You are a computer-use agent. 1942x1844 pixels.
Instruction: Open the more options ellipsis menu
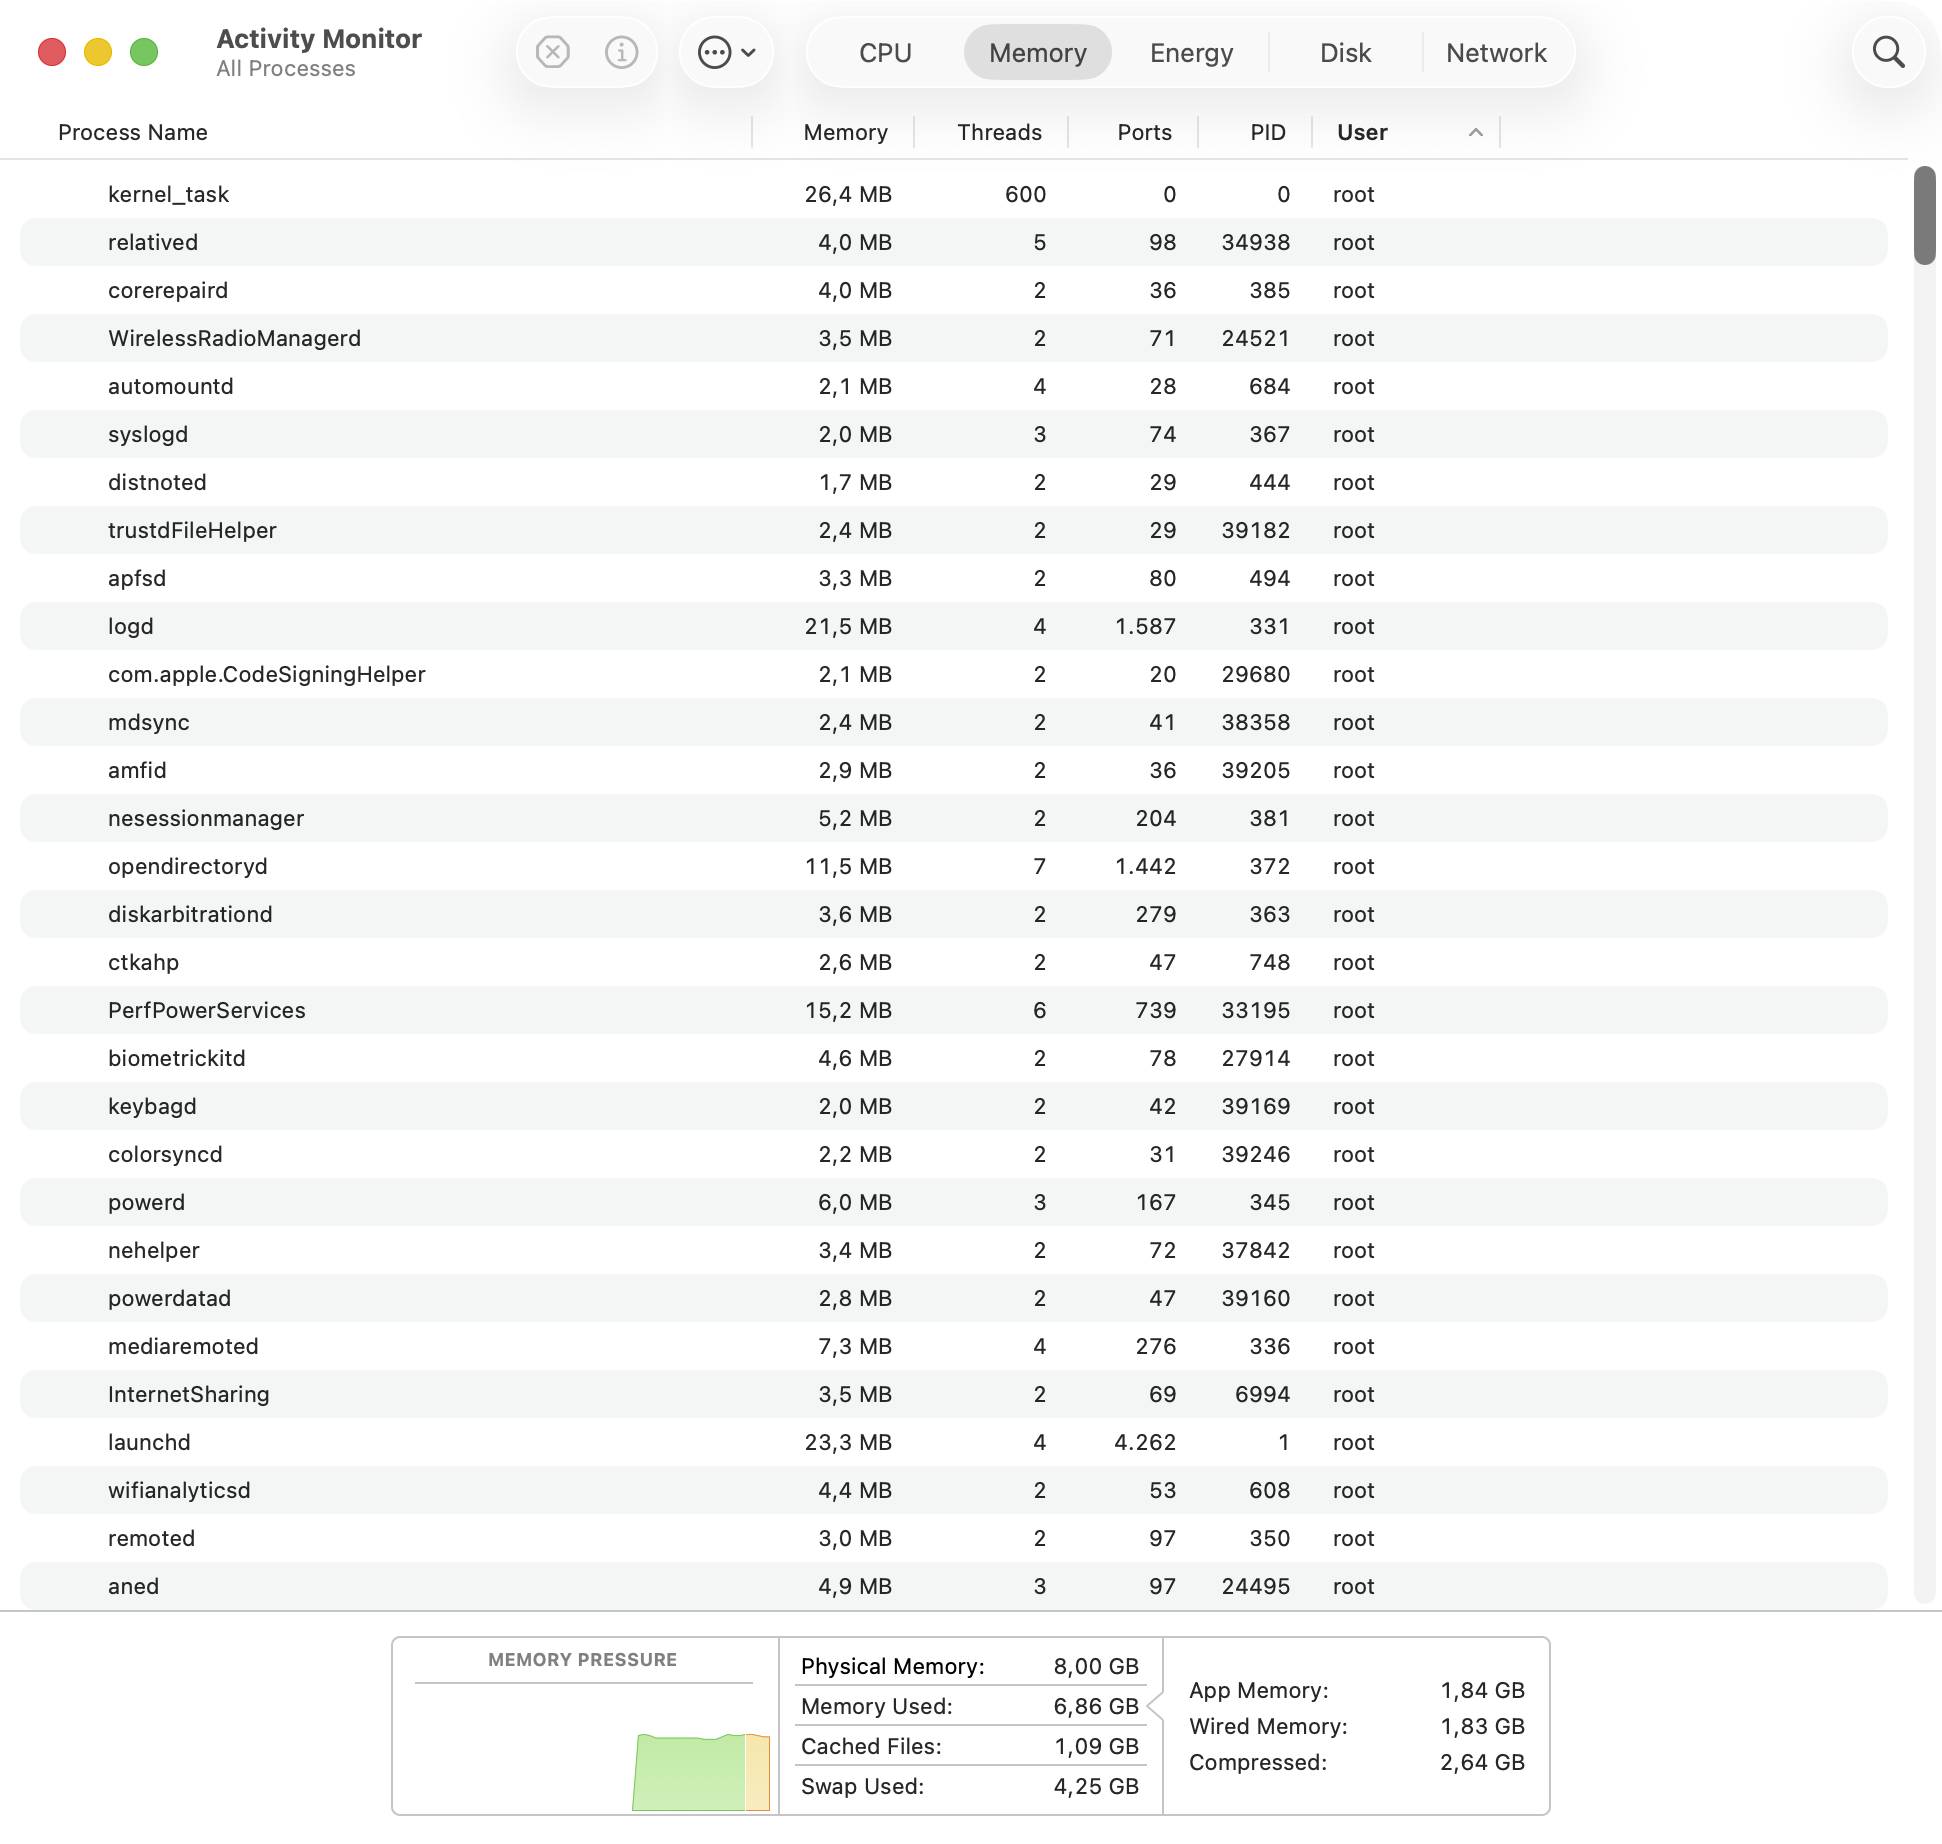726,52
